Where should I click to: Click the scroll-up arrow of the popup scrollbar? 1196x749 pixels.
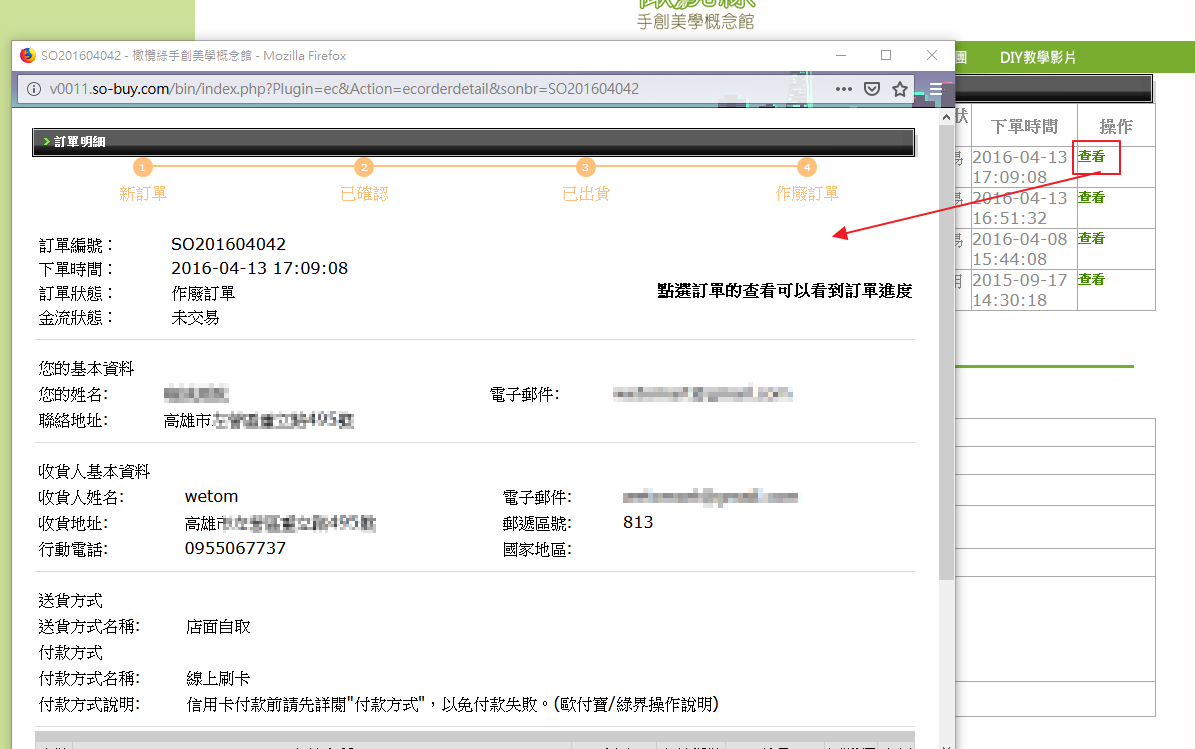coord(946,116)
